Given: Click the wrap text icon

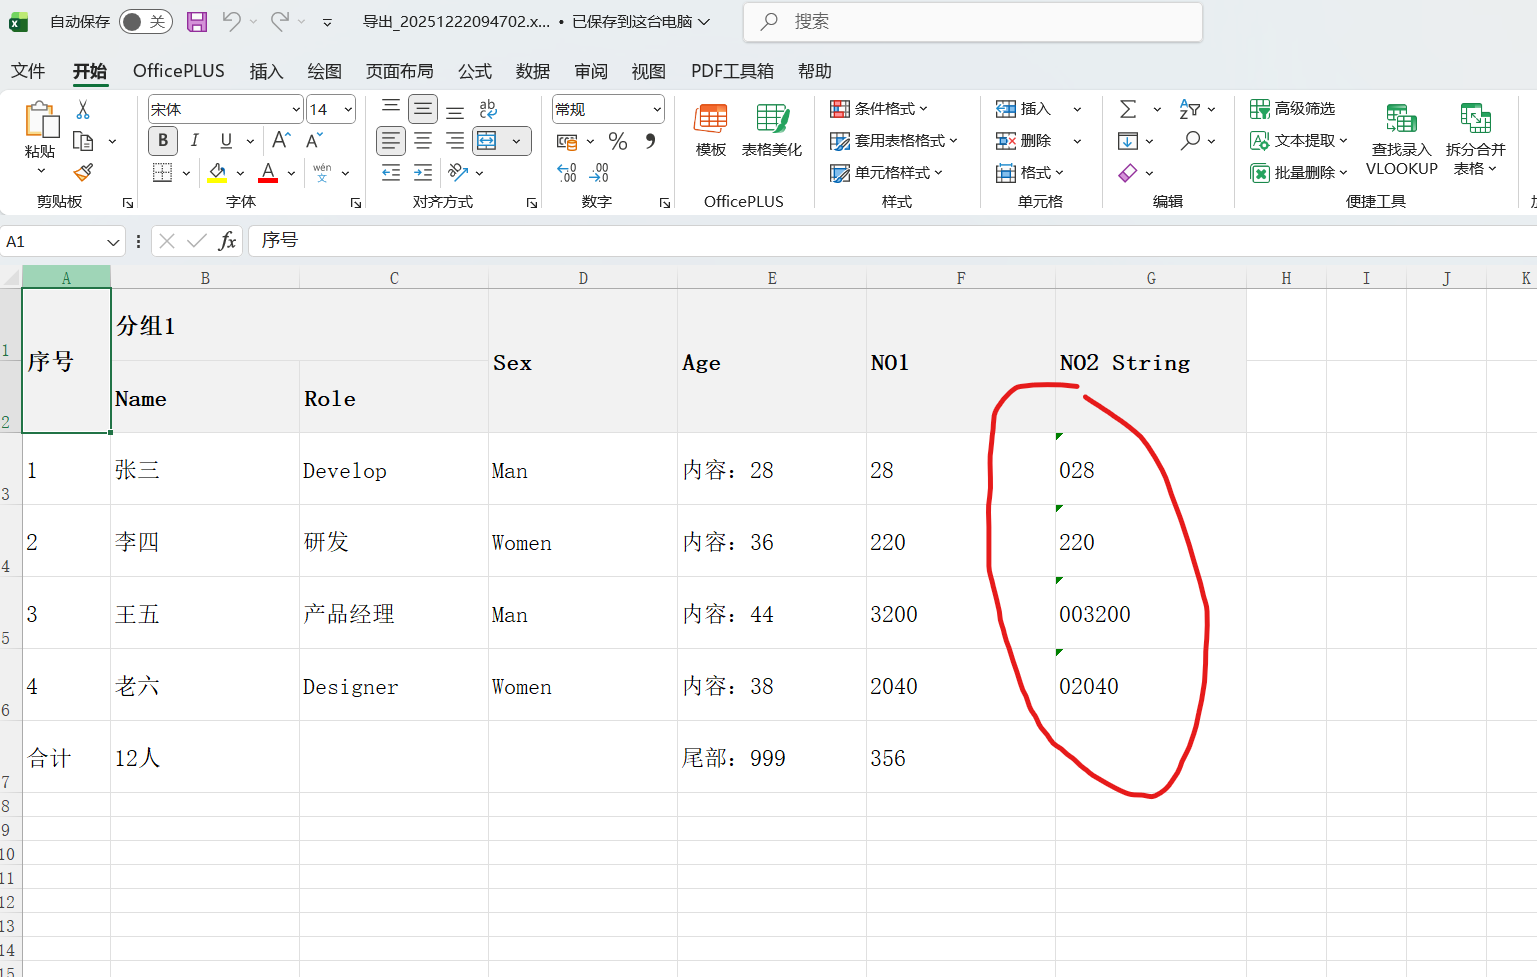Looking at the screenshot, I should coord(488,109).
